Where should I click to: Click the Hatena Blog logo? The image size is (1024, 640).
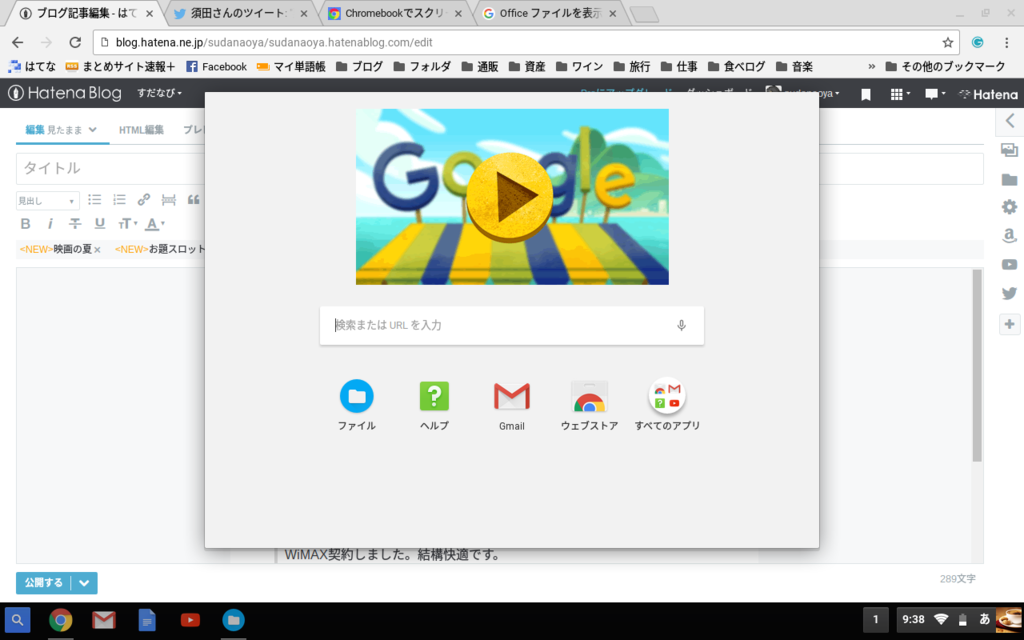tap(65, 93)
